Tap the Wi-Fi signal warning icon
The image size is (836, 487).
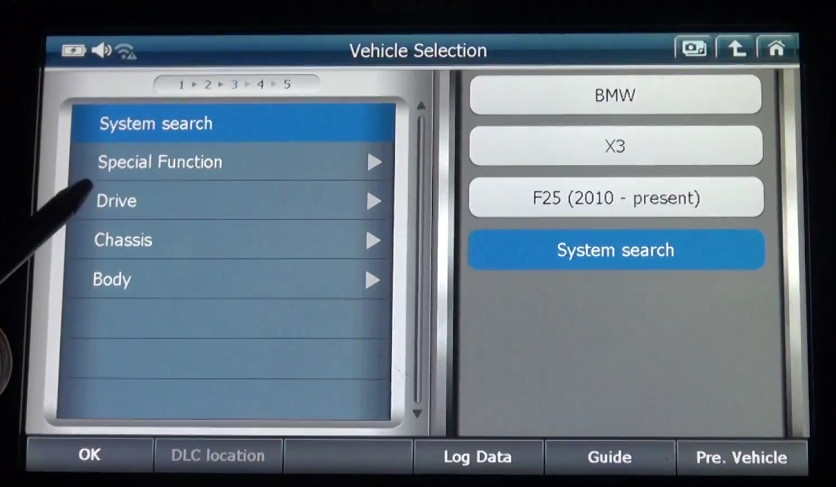coord(126,51)
